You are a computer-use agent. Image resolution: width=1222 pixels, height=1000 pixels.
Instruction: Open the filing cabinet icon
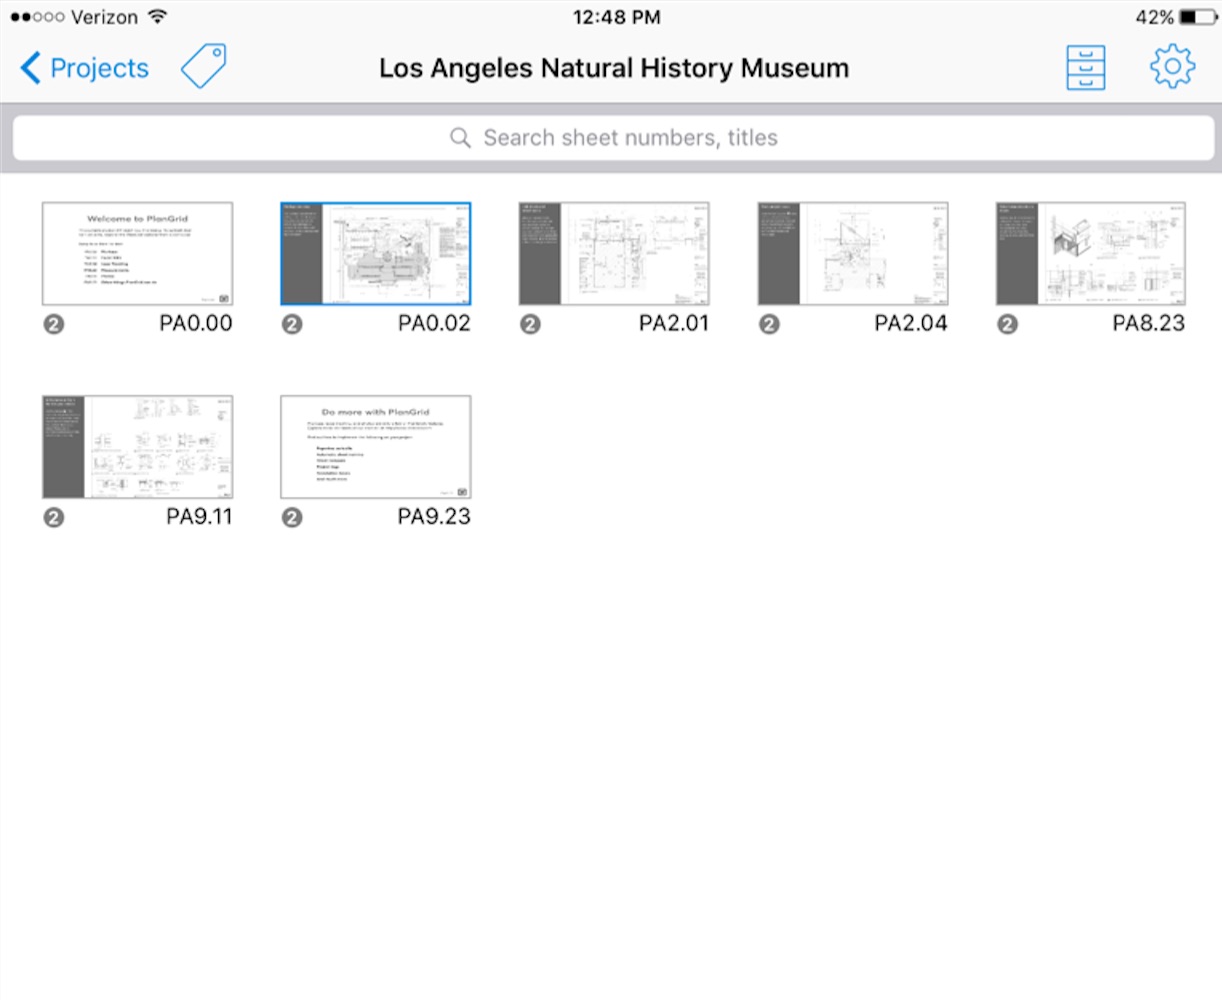point(1085,68)
